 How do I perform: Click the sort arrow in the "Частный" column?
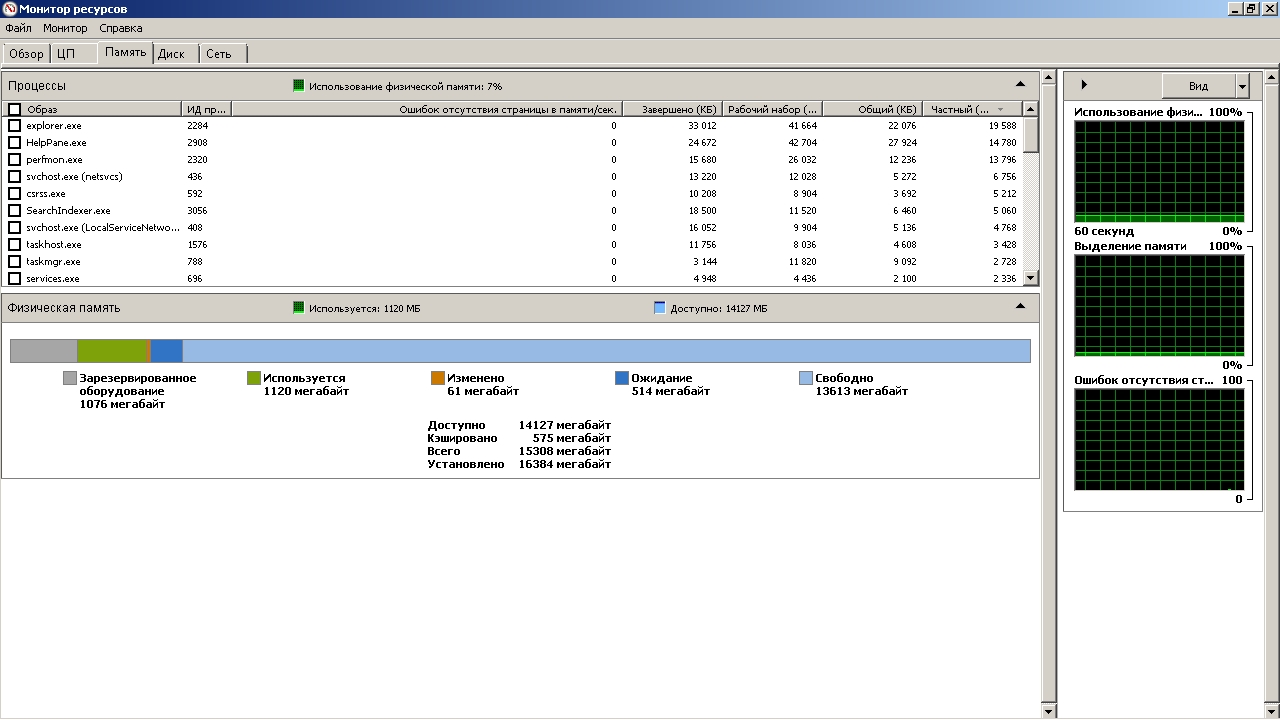click(x=1000, y=109)
